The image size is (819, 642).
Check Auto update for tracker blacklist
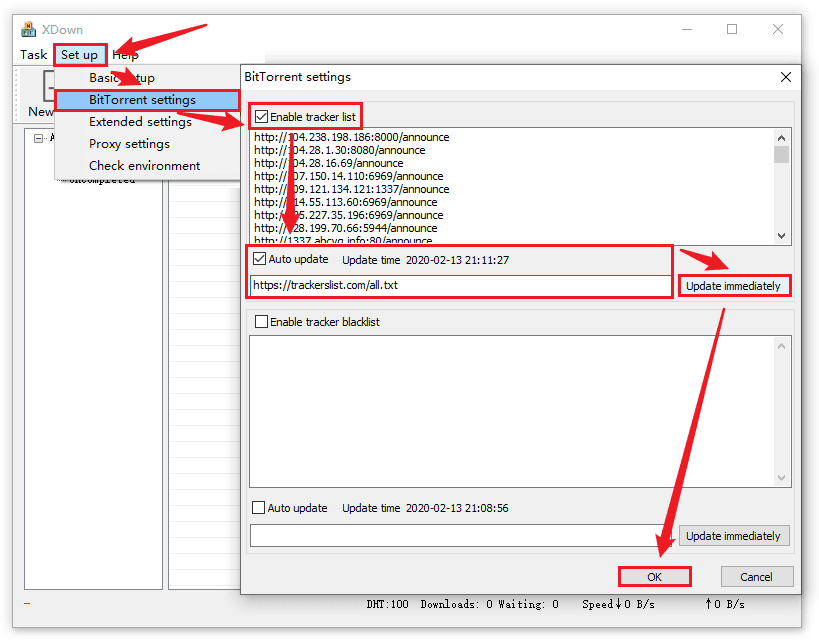259,508
